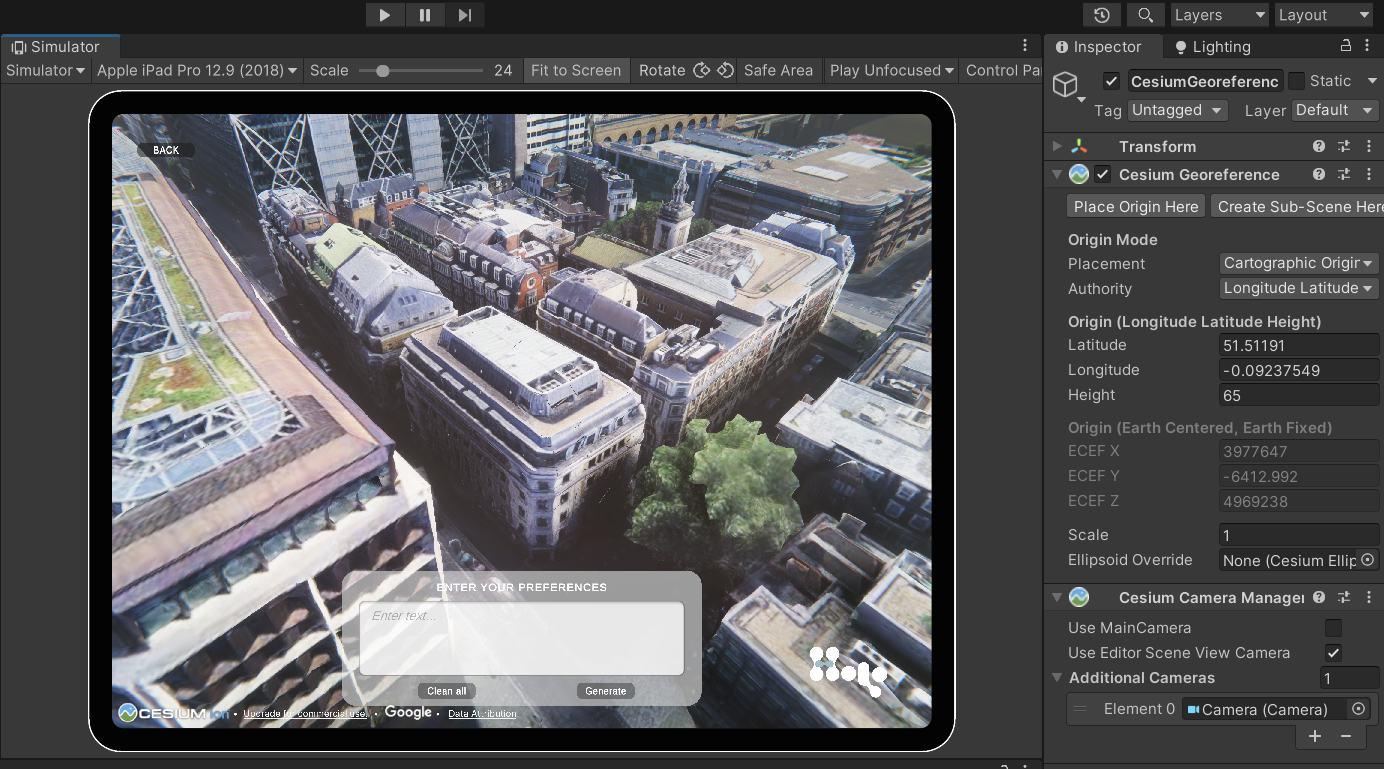Open Cesium Georeference help icon
Image resolution: width=1384 pixels, height=769 pixels.
pyautogui.click(x=1319, y=174)
